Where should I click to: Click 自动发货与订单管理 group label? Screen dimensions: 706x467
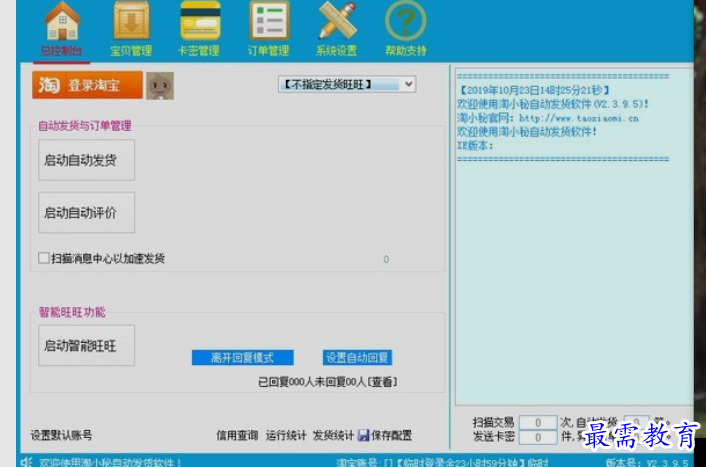pyautogui.click(x=85, y=126)
